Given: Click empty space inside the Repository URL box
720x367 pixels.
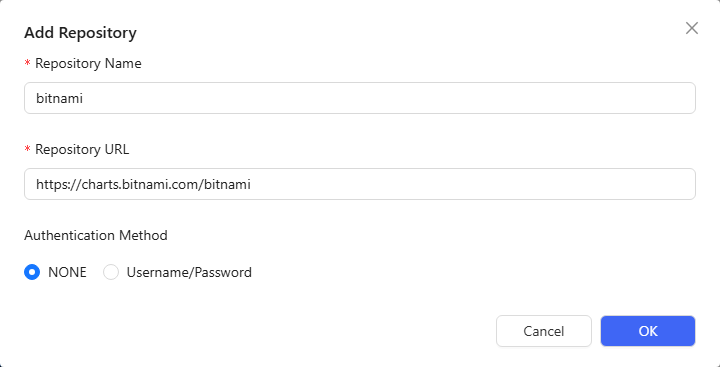Looking at the screenshot, I should click(473, 184).
